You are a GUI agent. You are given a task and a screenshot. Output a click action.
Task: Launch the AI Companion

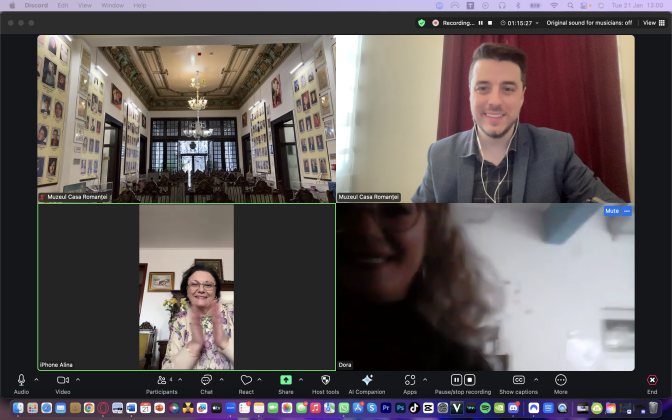coord(367,381)
